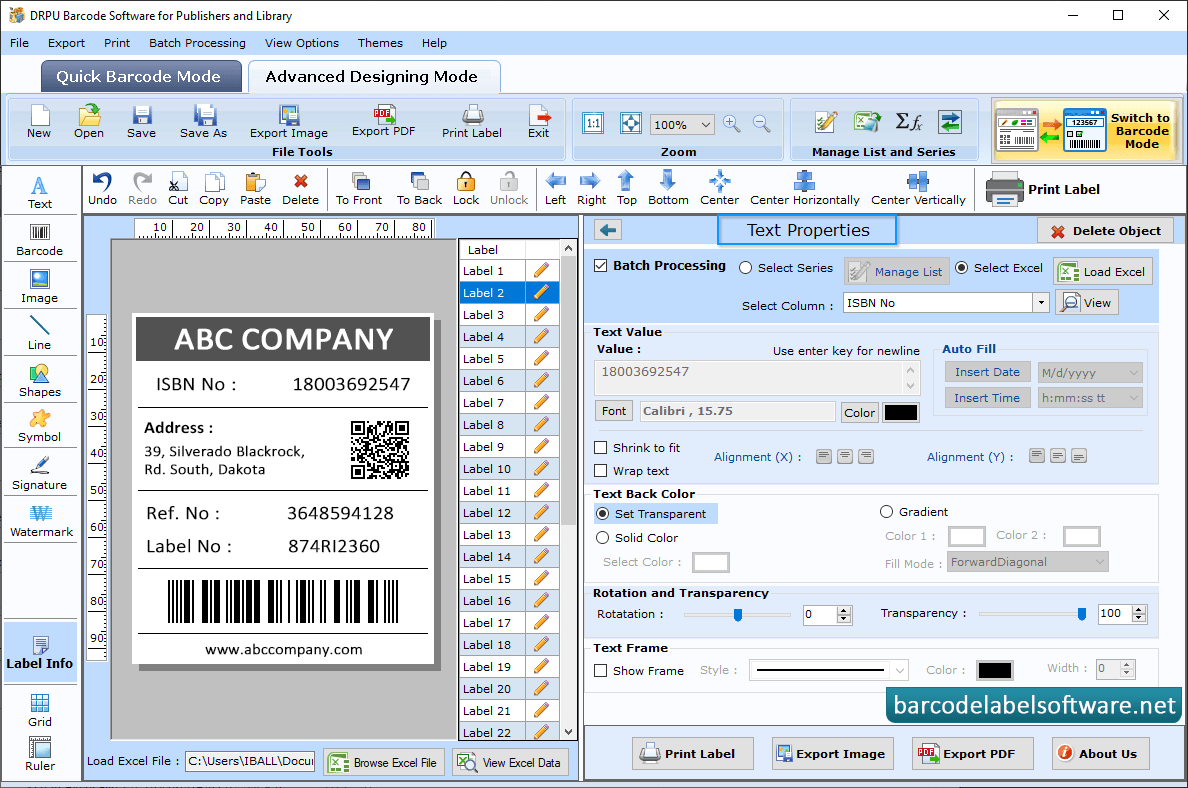Open the Font chooser button
1188x788 pixels.
click(614, 411)
